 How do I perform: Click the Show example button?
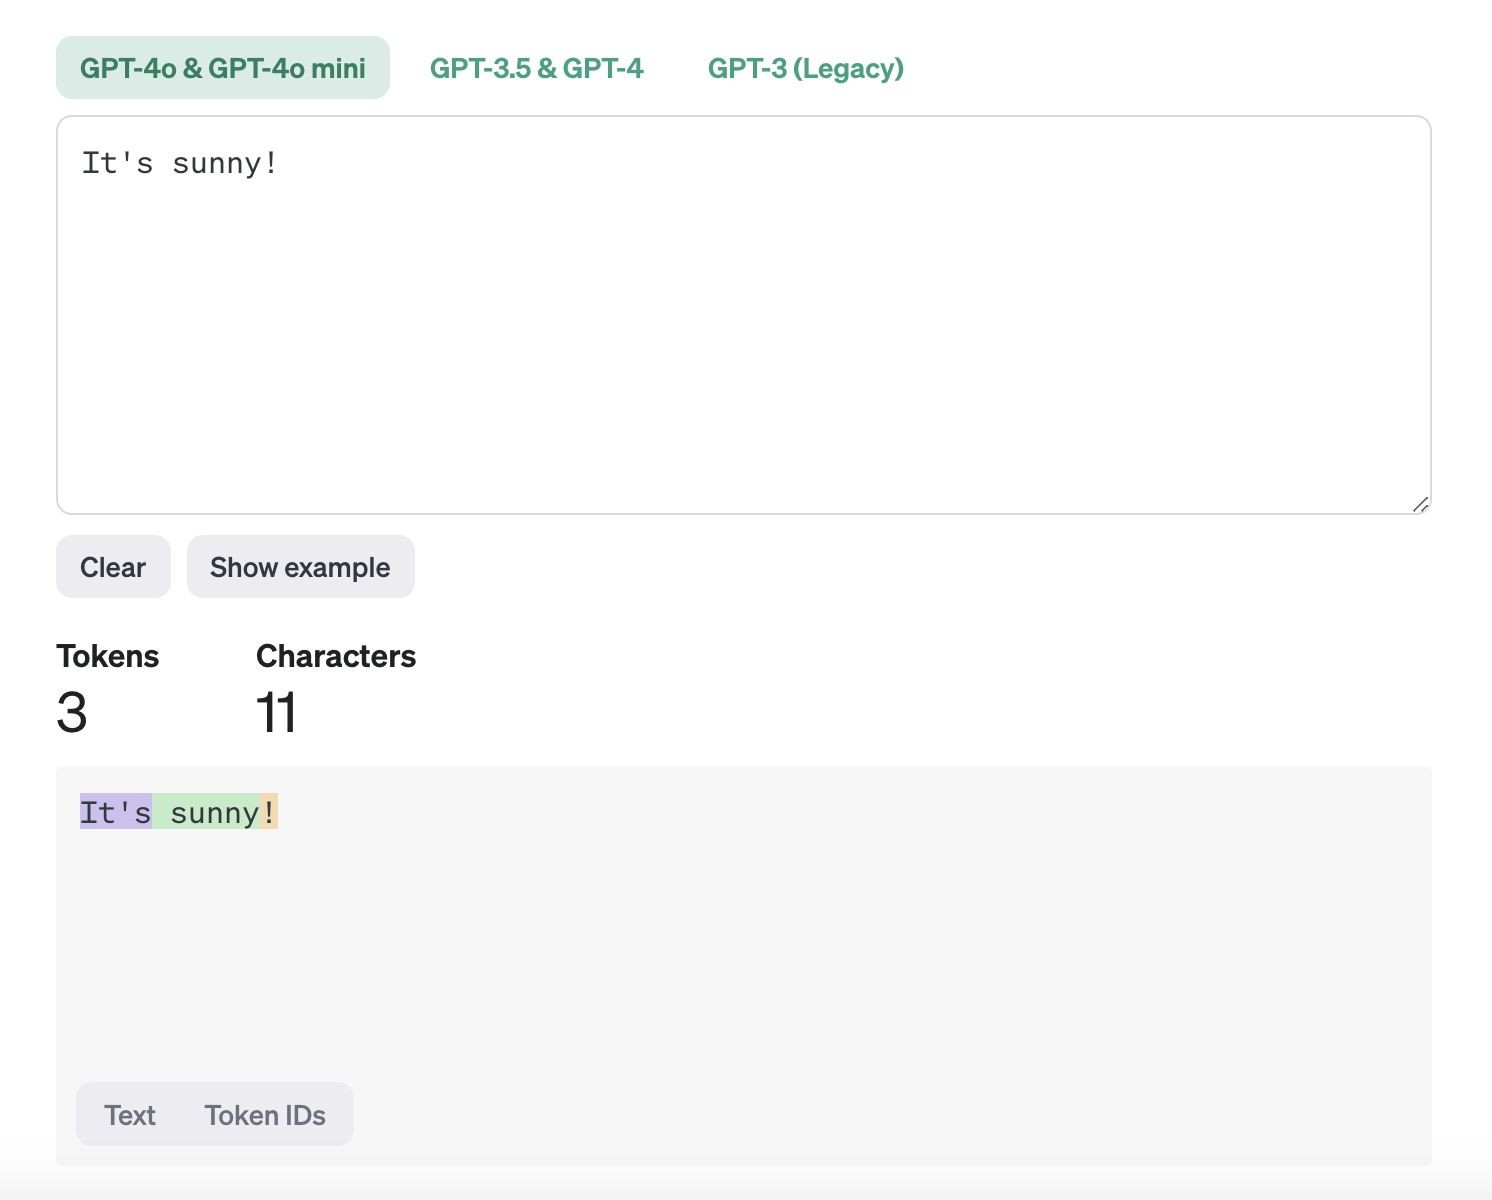pyautogui.click(x=300, y=567)
